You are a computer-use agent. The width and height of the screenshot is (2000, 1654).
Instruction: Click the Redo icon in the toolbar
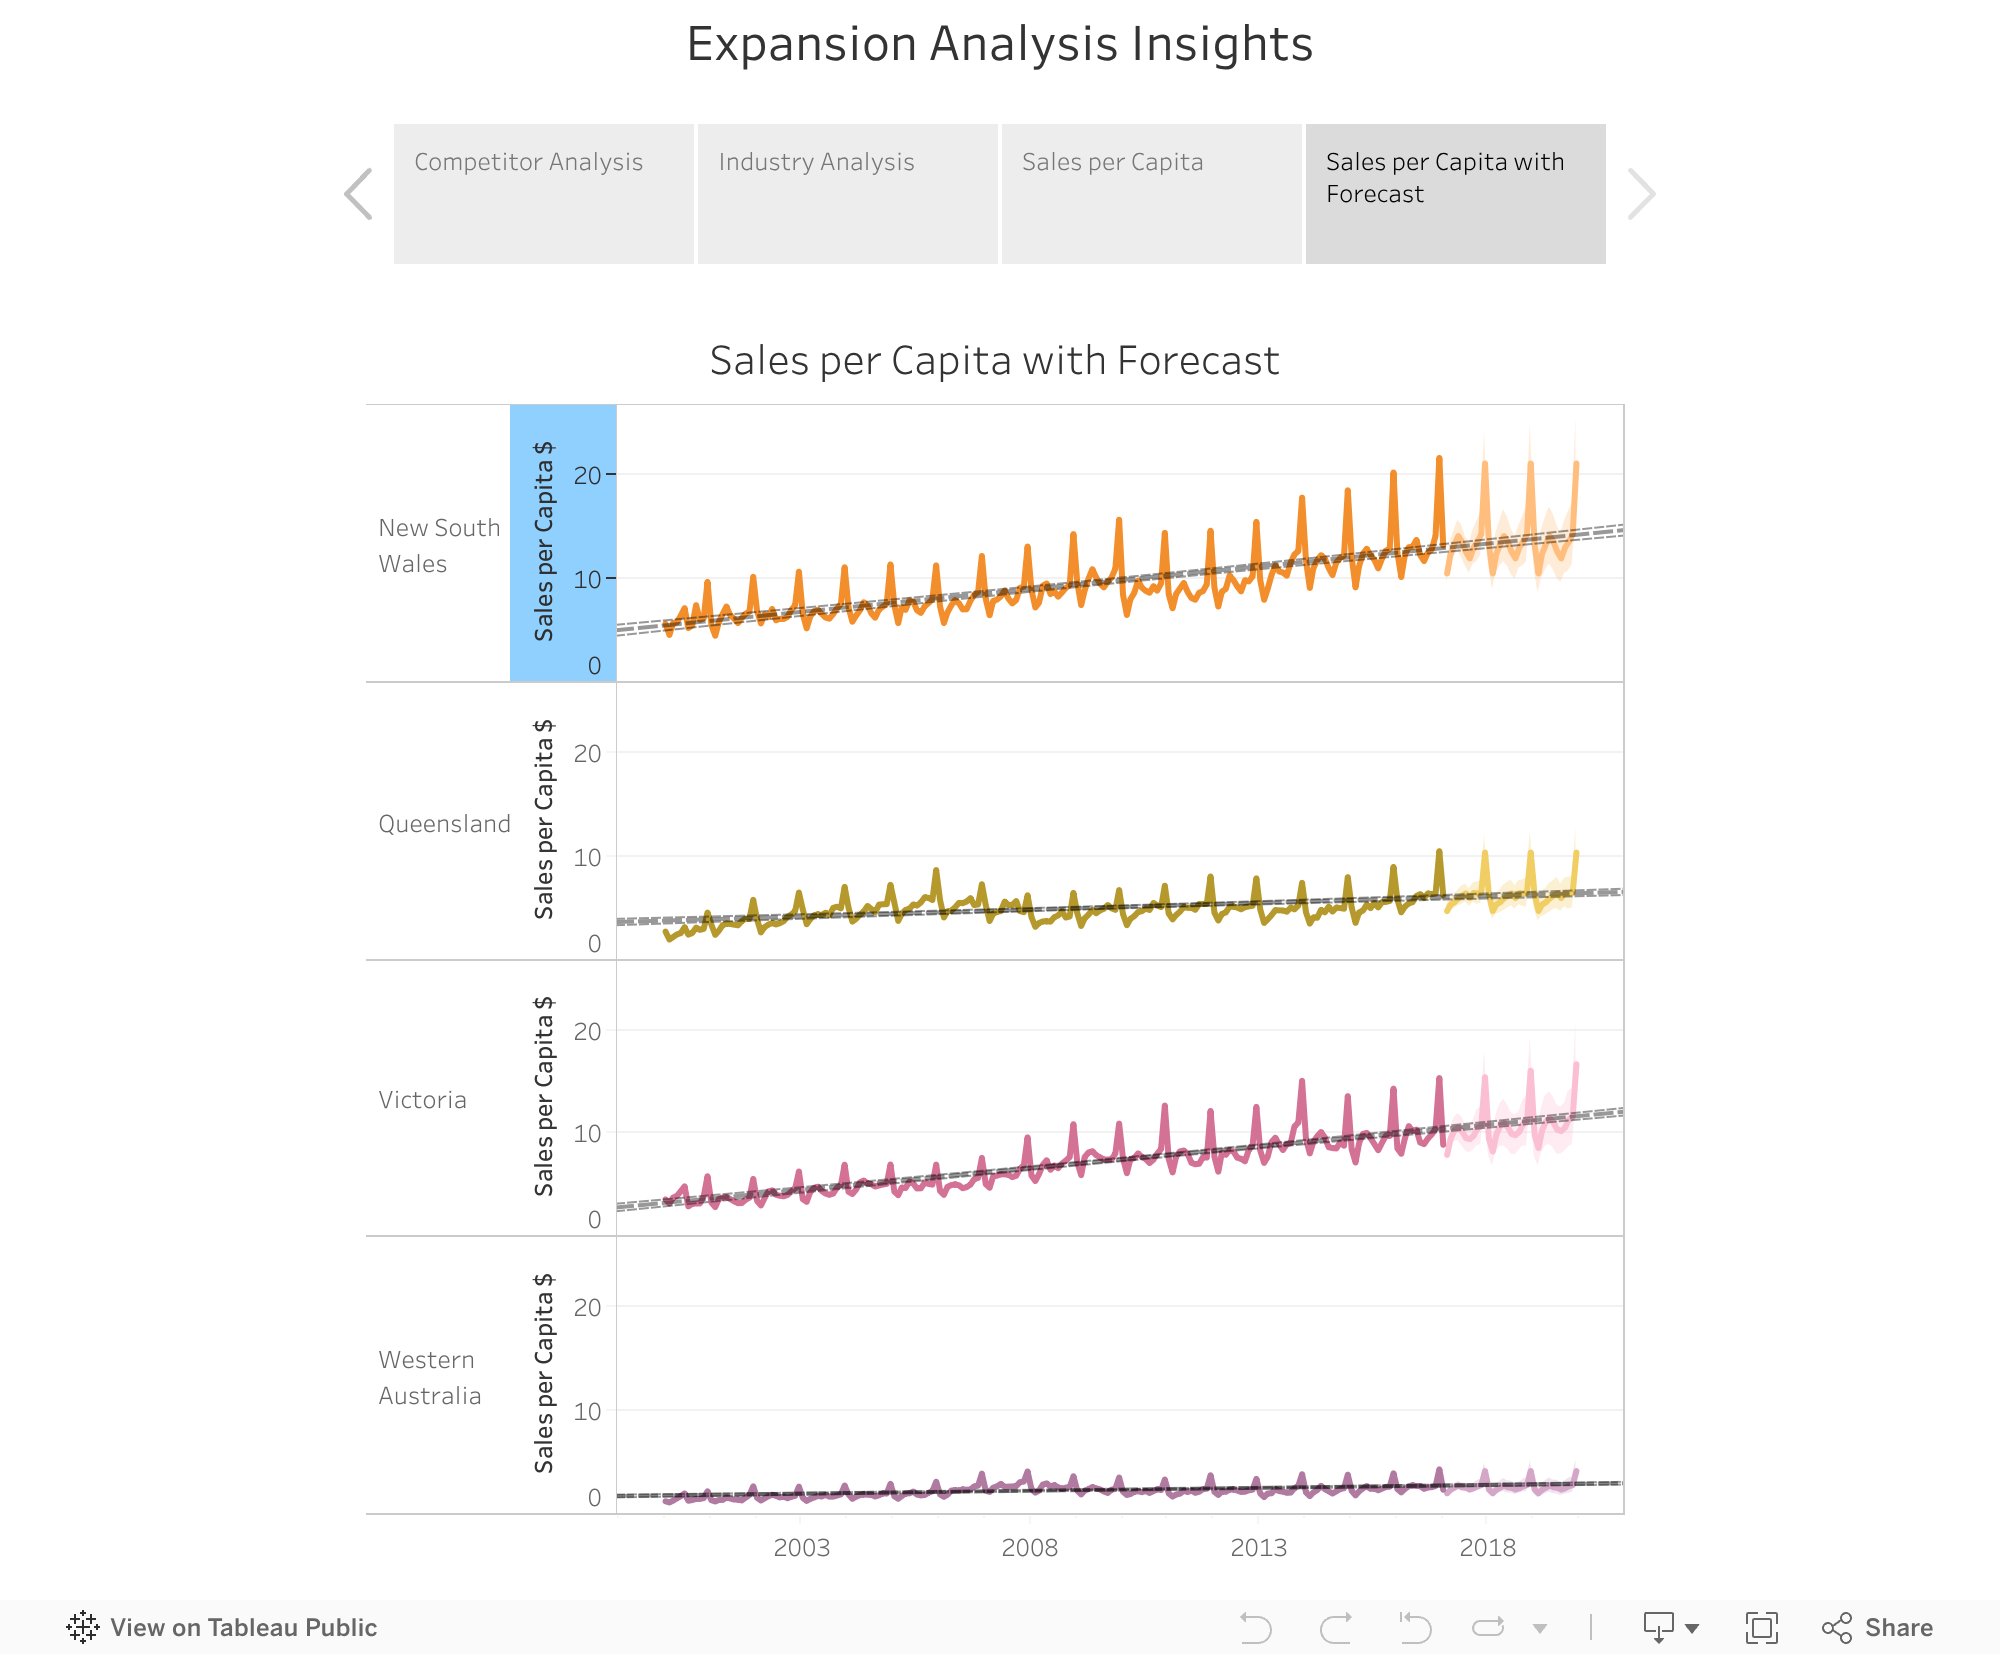pos(1336,1628)
